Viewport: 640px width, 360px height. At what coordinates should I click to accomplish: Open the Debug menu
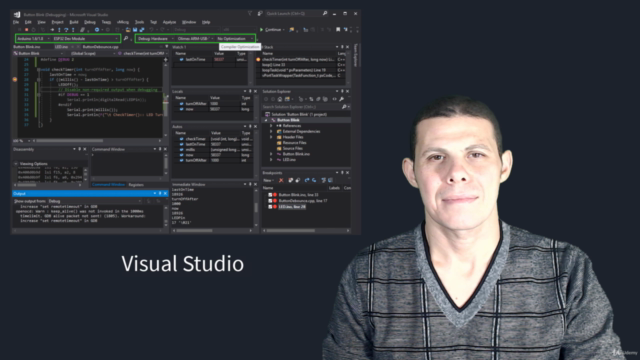pyautogui.click(x=90, y=22)
